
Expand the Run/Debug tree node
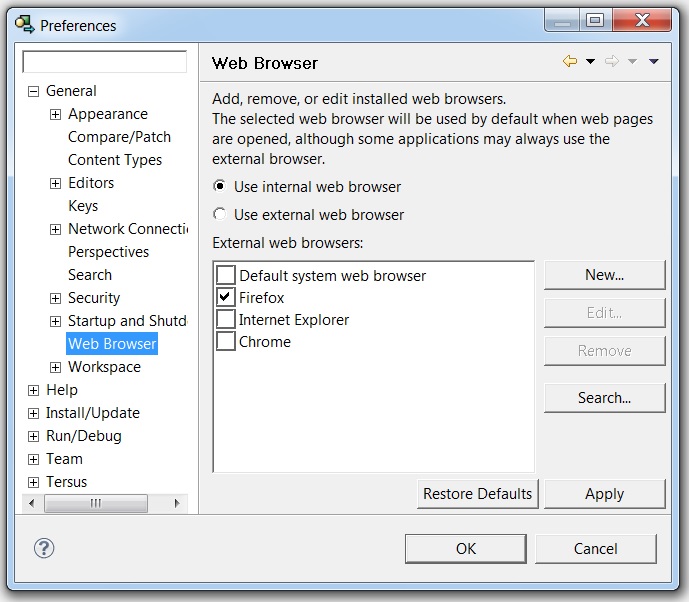pyautogui.click(x=33, y=436)
